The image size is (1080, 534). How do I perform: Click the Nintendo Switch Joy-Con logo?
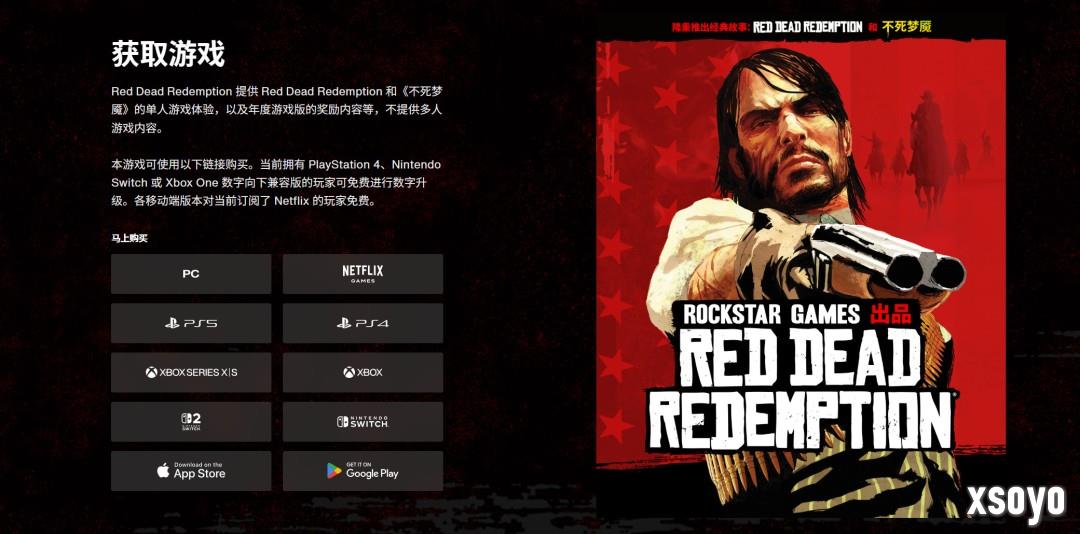click(x=342, y=422)
